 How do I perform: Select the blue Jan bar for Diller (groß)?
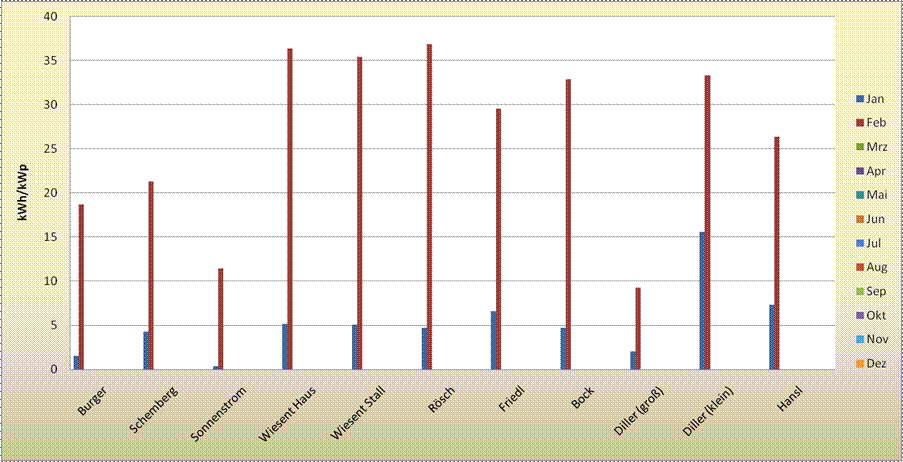pyautogui.click(x=633, y=360)
